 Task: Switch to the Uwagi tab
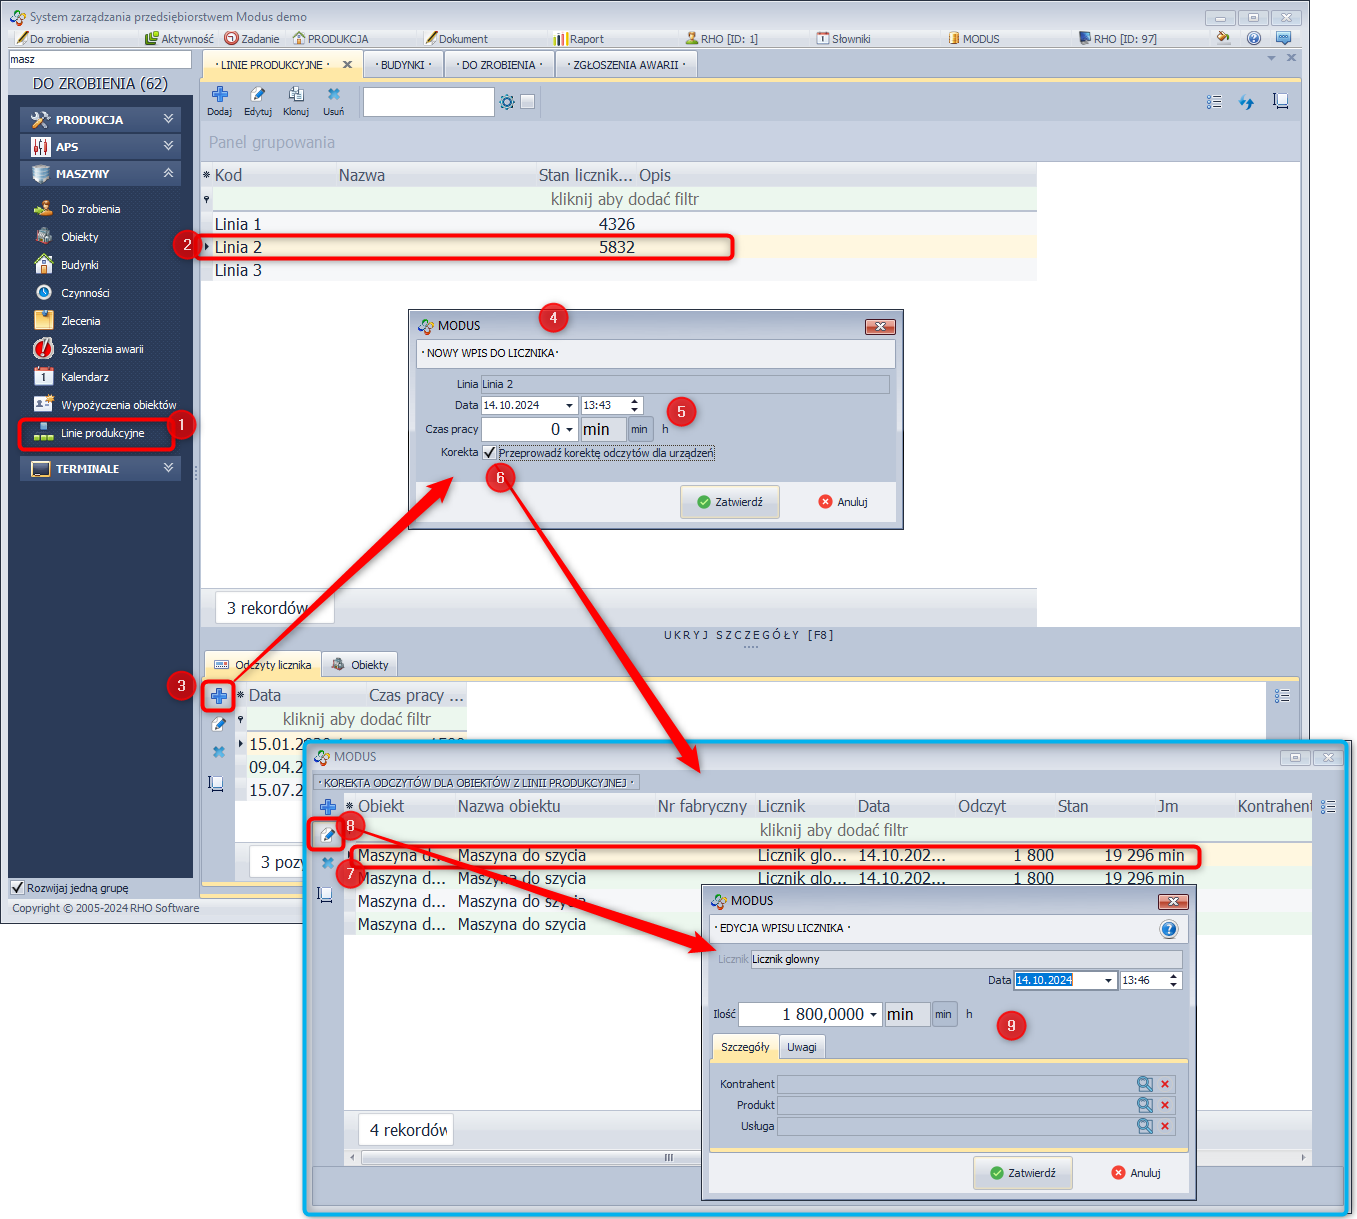point(801,1047)
